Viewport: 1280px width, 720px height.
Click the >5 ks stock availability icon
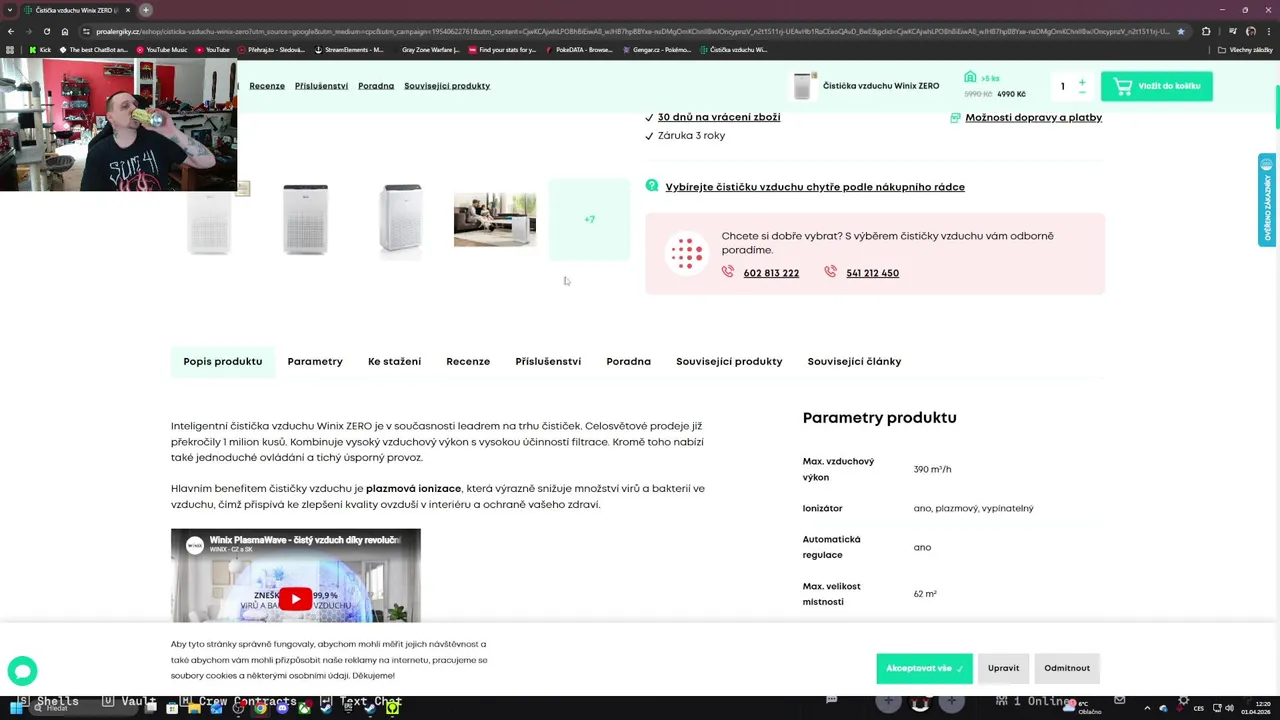tap(970, 77)
